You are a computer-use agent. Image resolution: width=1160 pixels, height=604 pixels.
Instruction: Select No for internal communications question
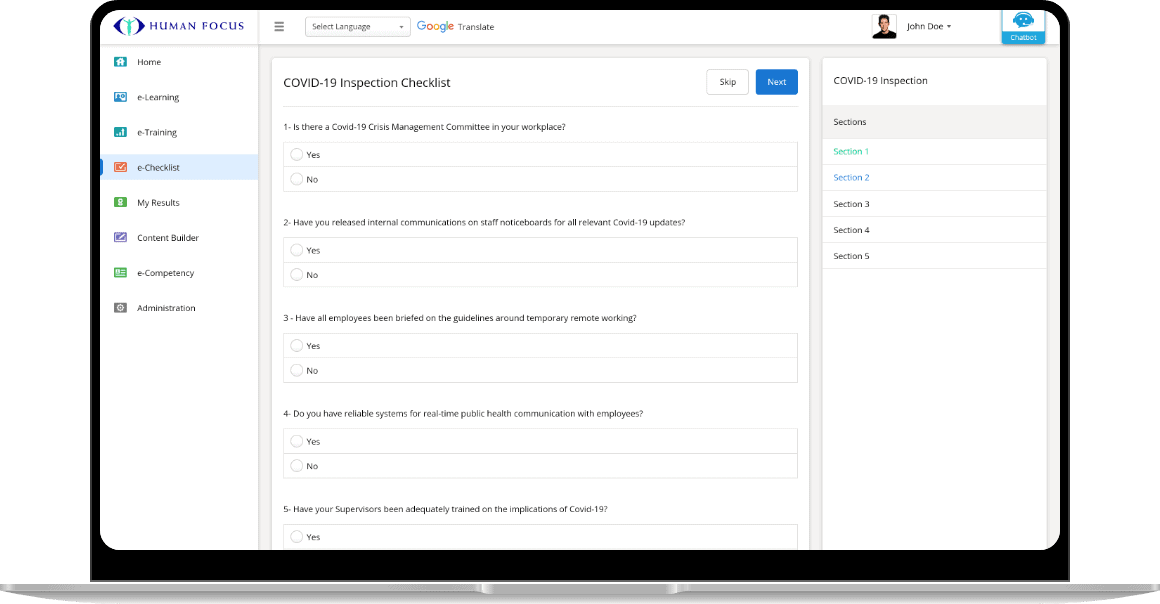[296, 275]
